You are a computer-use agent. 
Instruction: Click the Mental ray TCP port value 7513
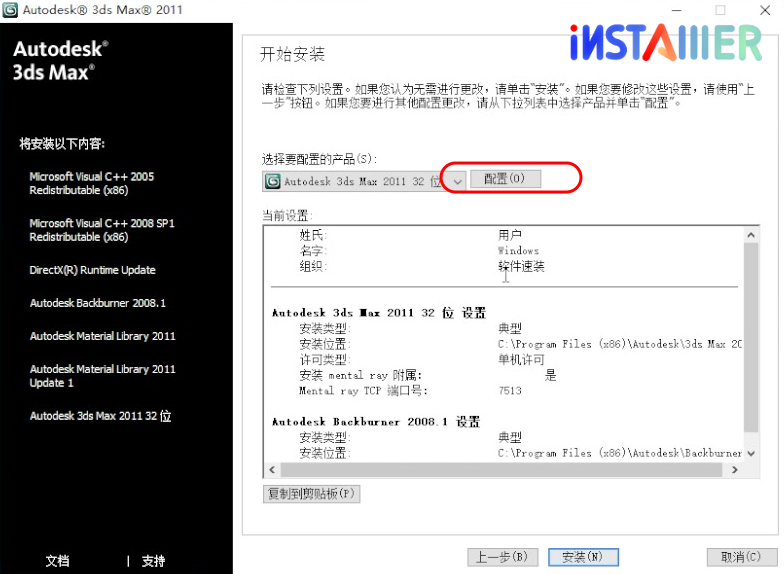coord(510,390)
